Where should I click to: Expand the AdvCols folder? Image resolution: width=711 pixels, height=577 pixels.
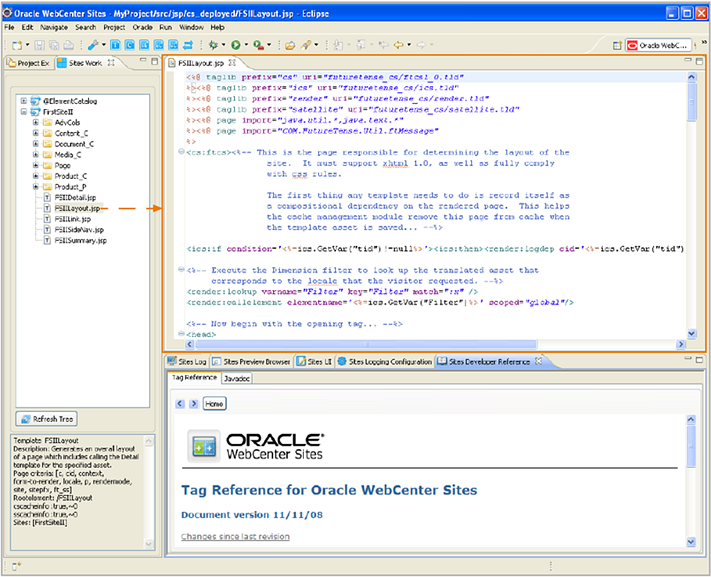[x=35, y=123]
